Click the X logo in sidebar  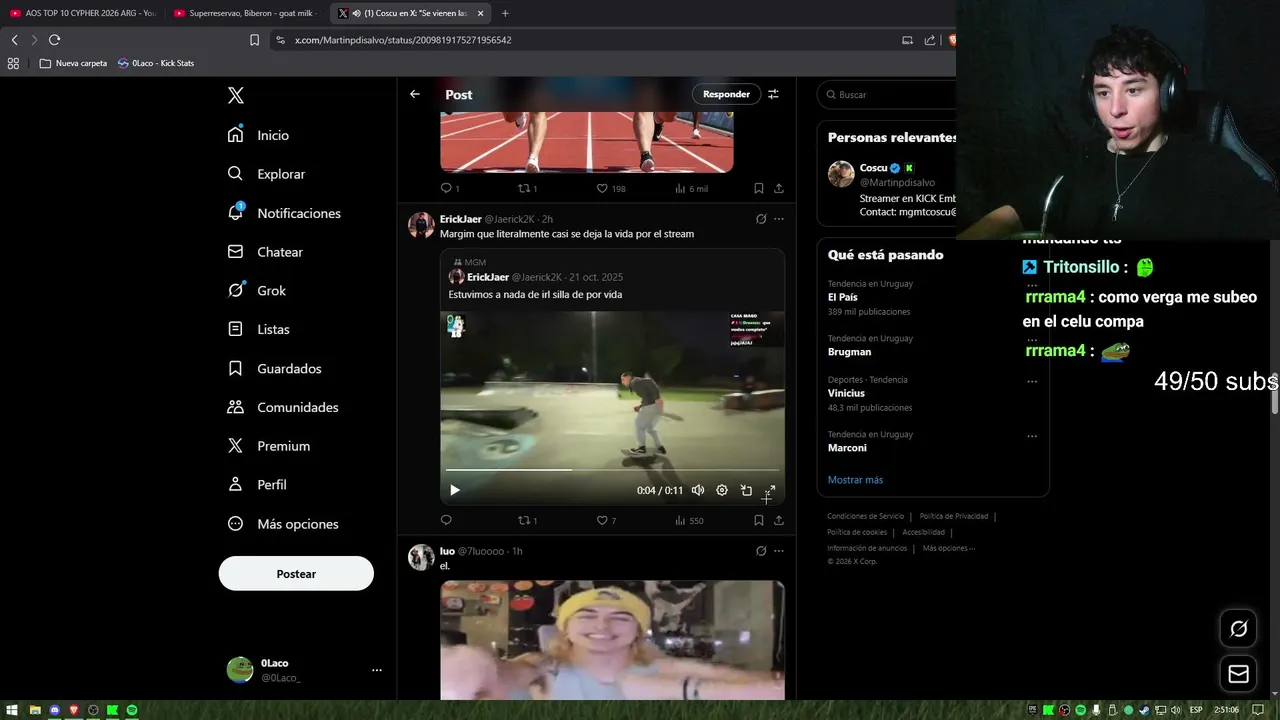[x=236, y=96]
